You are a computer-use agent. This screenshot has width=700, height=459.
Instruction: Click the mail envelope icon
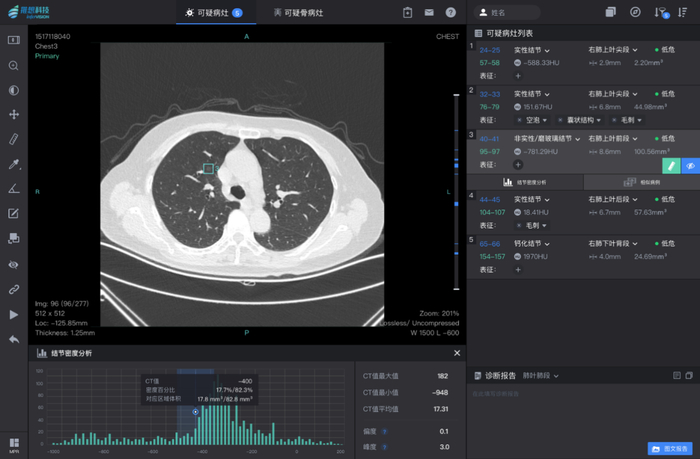tap(429, 13)
